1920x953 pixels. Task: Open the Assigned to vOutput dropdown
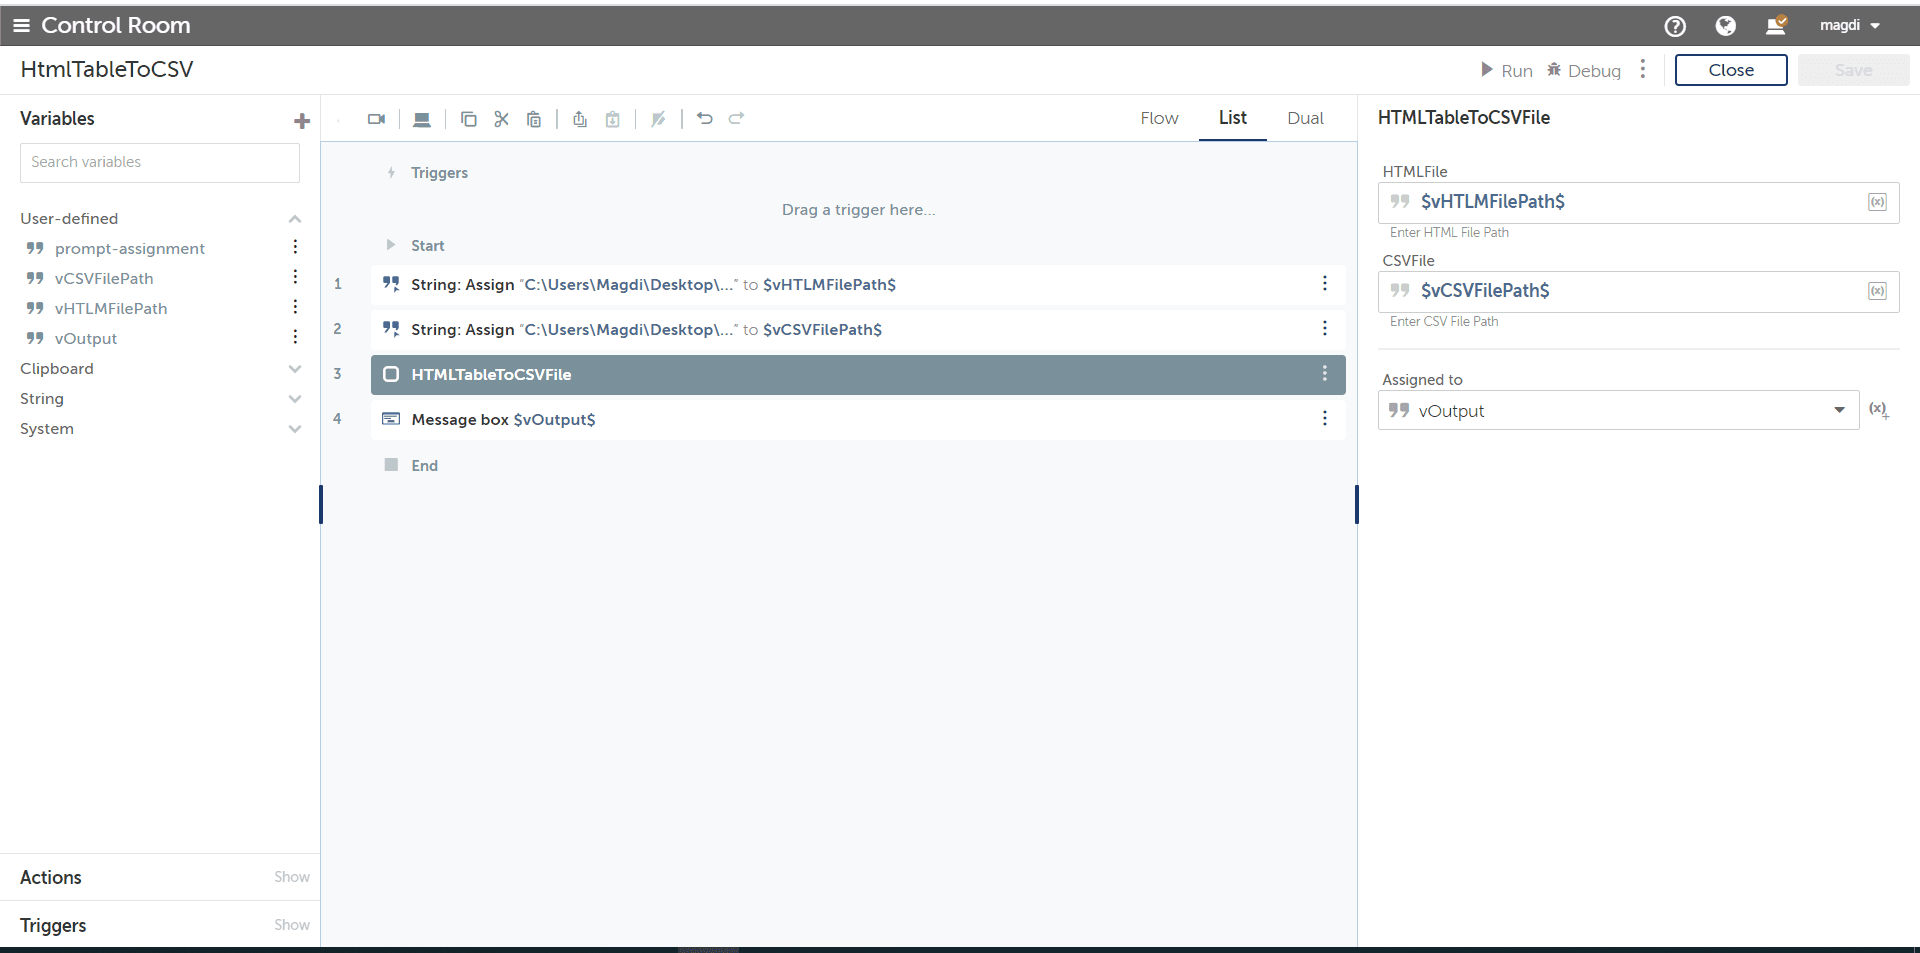(x=1618, y=411)
